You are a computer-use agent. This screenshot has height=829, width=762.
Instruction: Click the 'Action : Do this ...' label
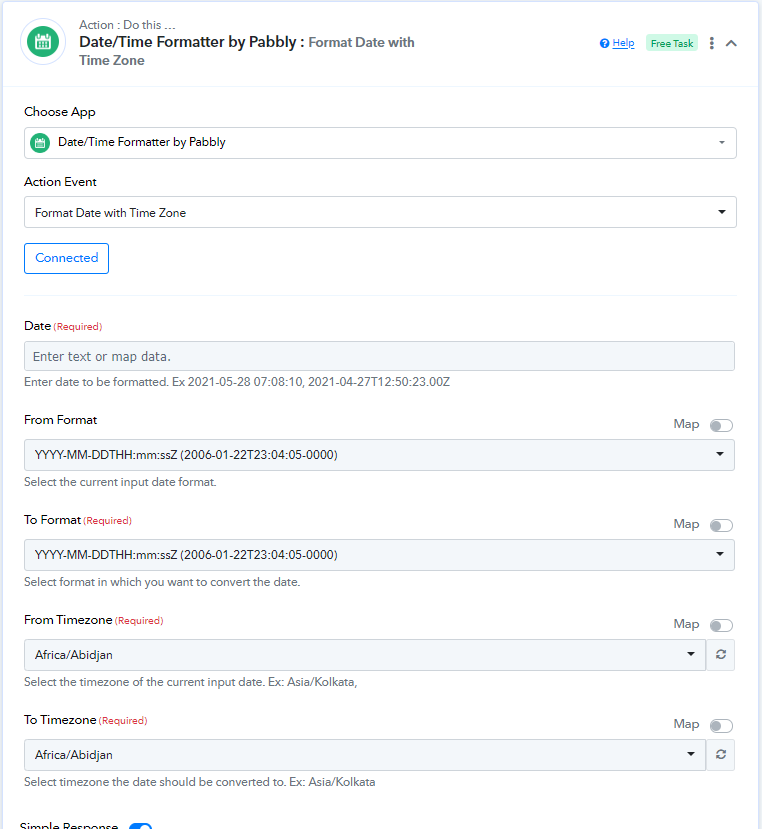coord(127,25)
